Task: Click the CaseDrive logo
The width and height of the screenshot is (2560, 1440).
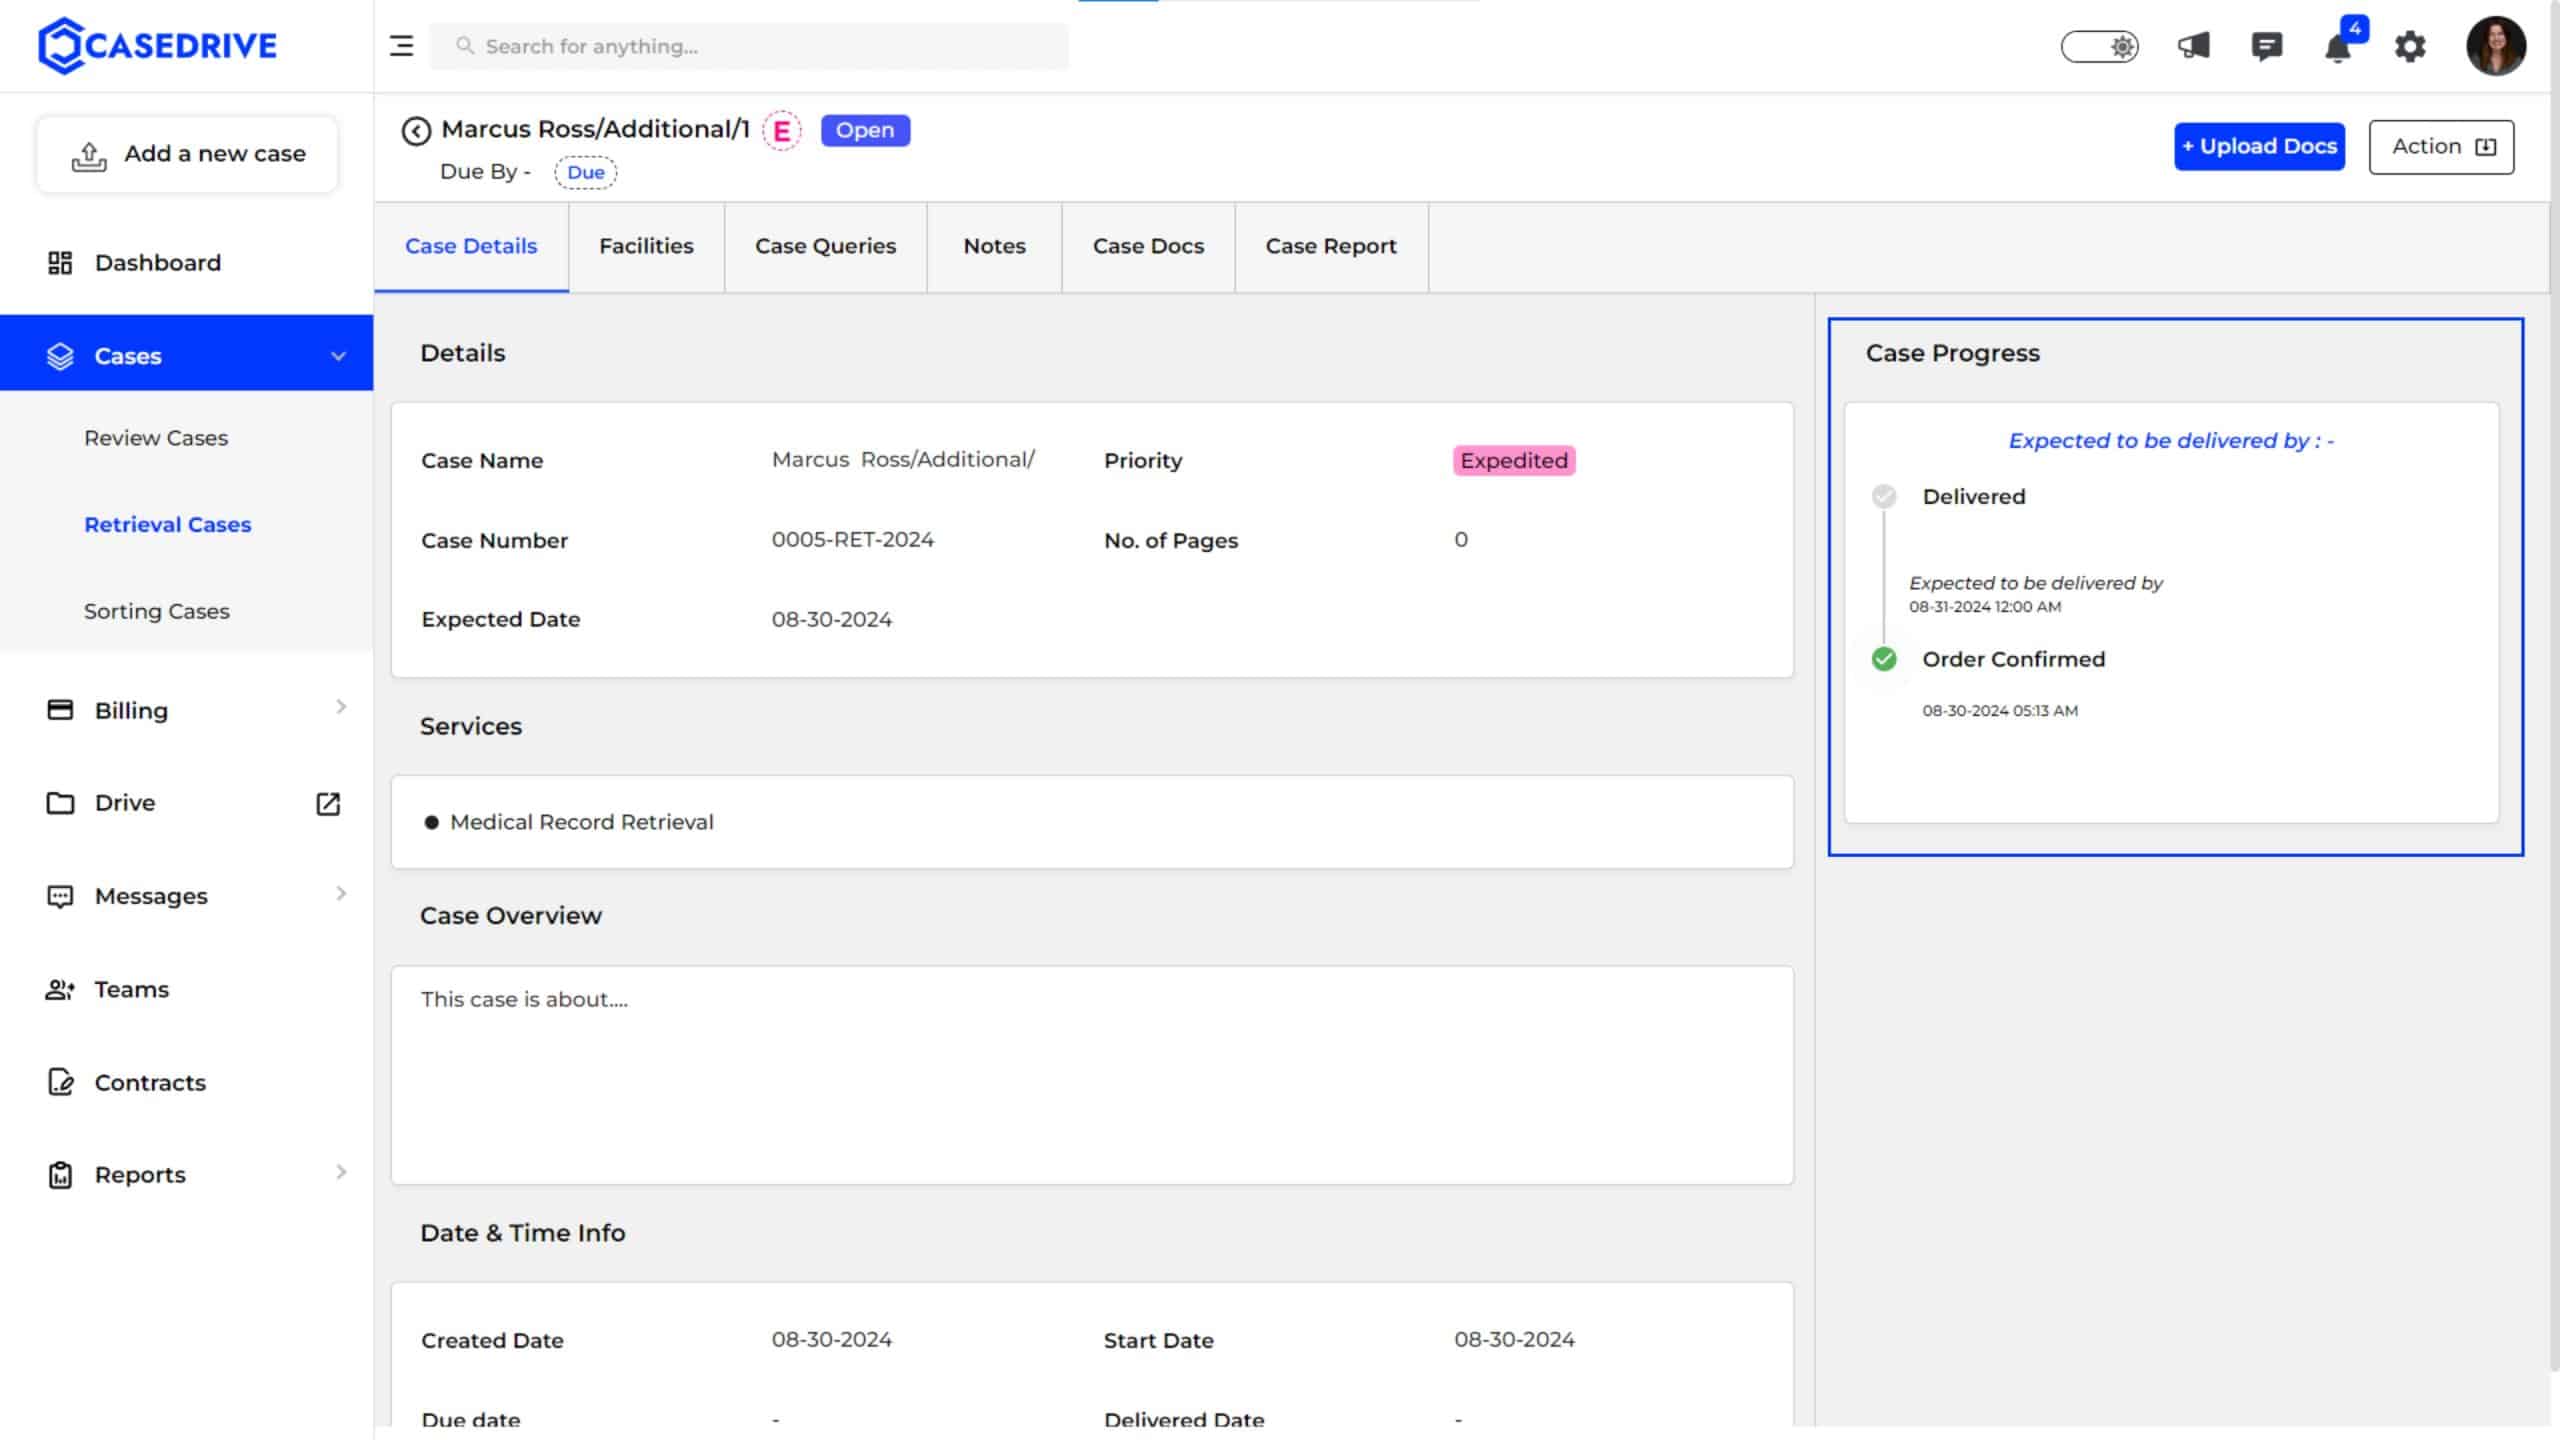Action: pyautogui.click(x=157, y=46)
